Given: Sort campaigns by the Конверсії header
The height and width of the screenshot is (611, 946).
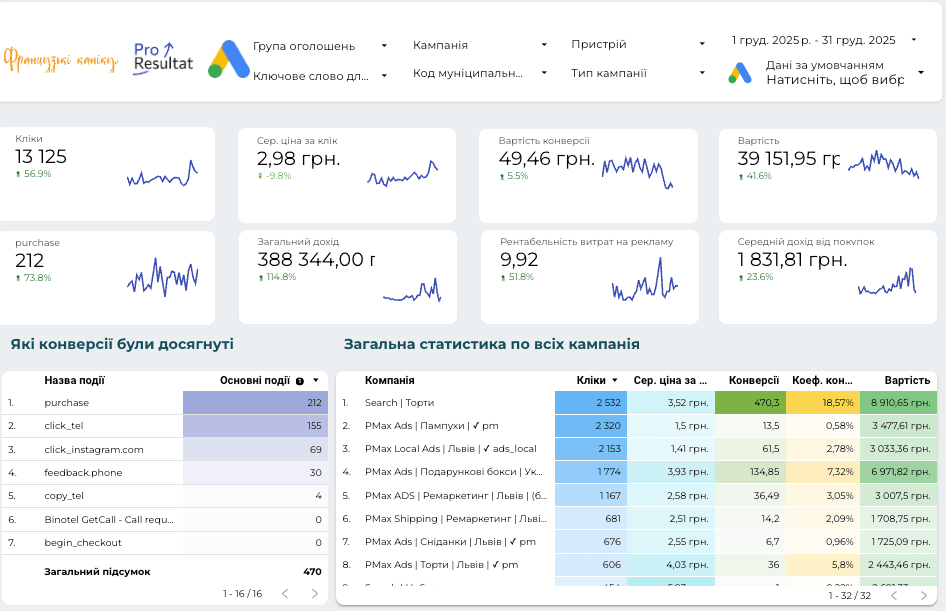Looking at the screenshot, I should (754, 380).
